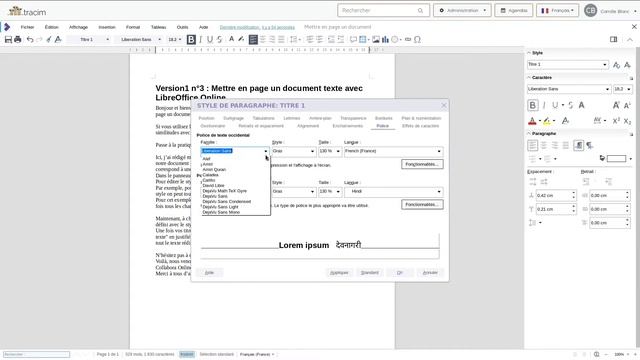Viewport: 640px width, 360px height.
Task: Click the Insert table icon
Action: (362, 40)
